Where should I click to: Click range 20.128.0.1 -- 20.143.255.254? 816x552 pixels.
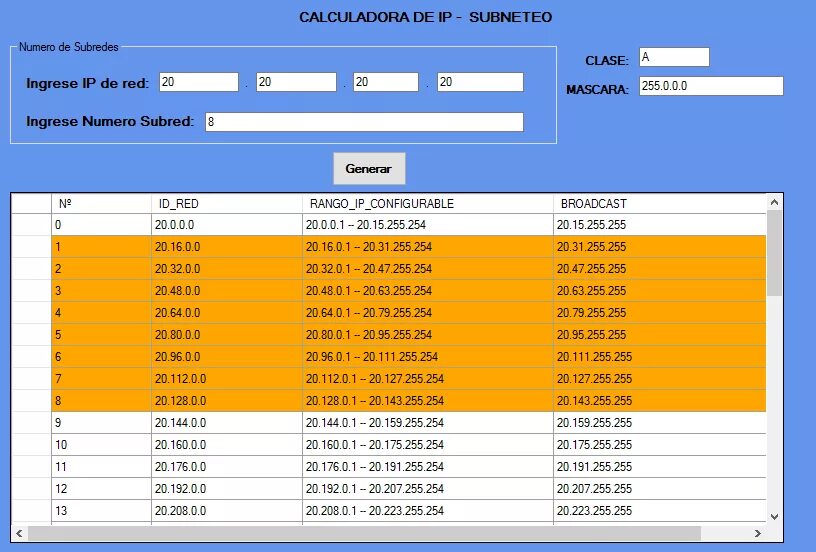428,401
